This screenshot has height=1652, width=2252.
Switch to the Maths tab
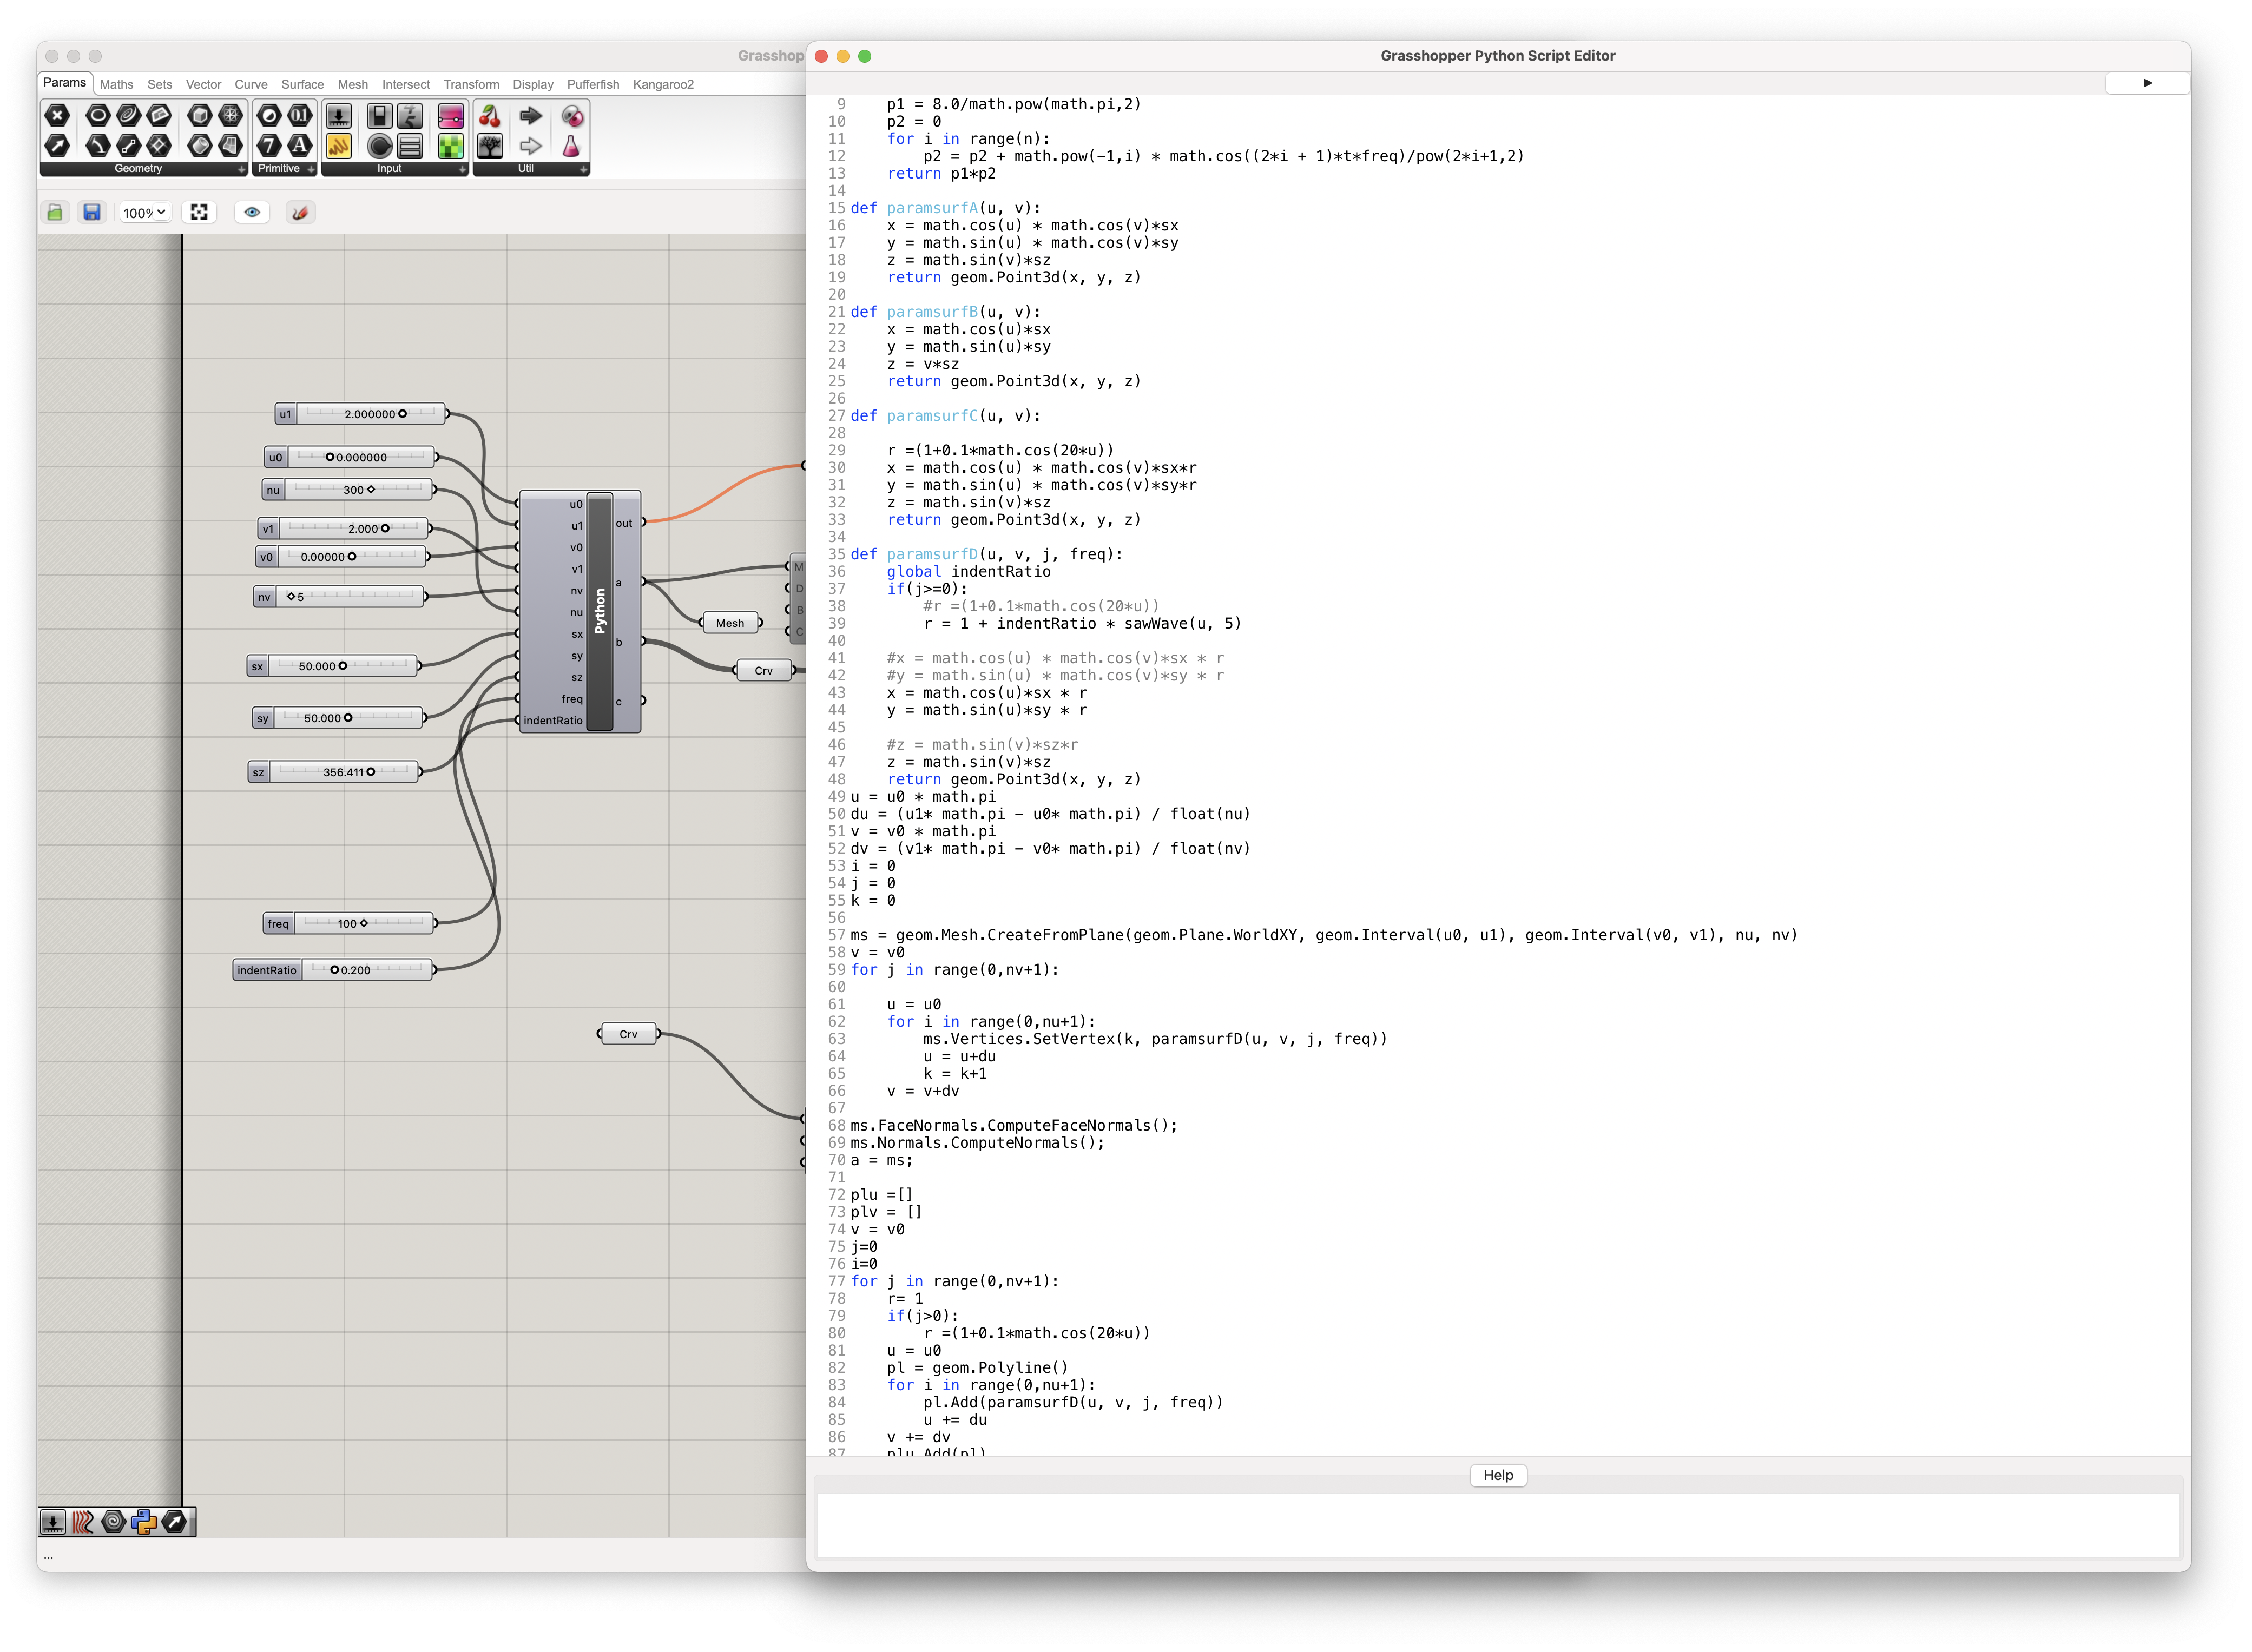click(117, 84)
